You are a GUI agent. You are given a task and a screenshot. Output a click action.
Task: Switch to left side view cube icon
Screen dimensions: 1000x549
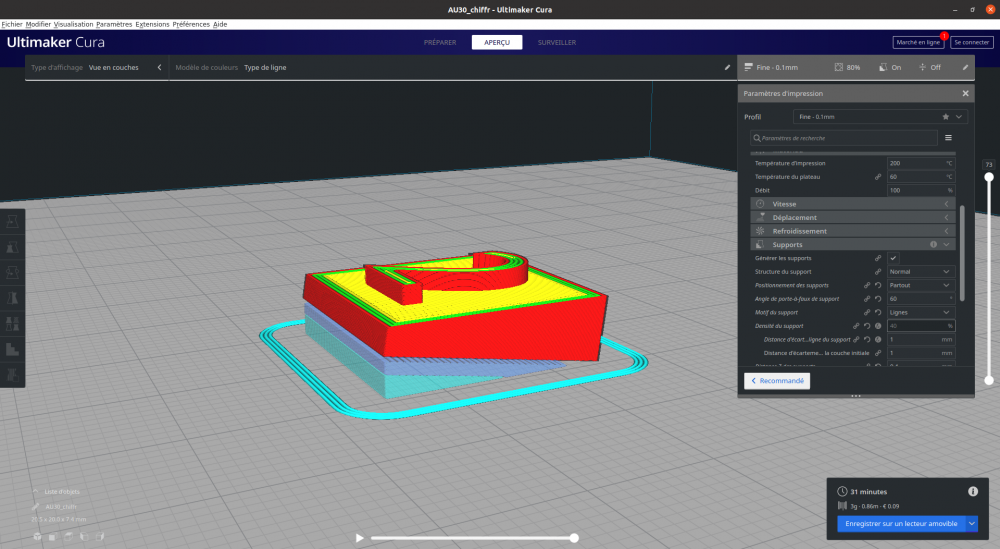click(x=84, y=536)
